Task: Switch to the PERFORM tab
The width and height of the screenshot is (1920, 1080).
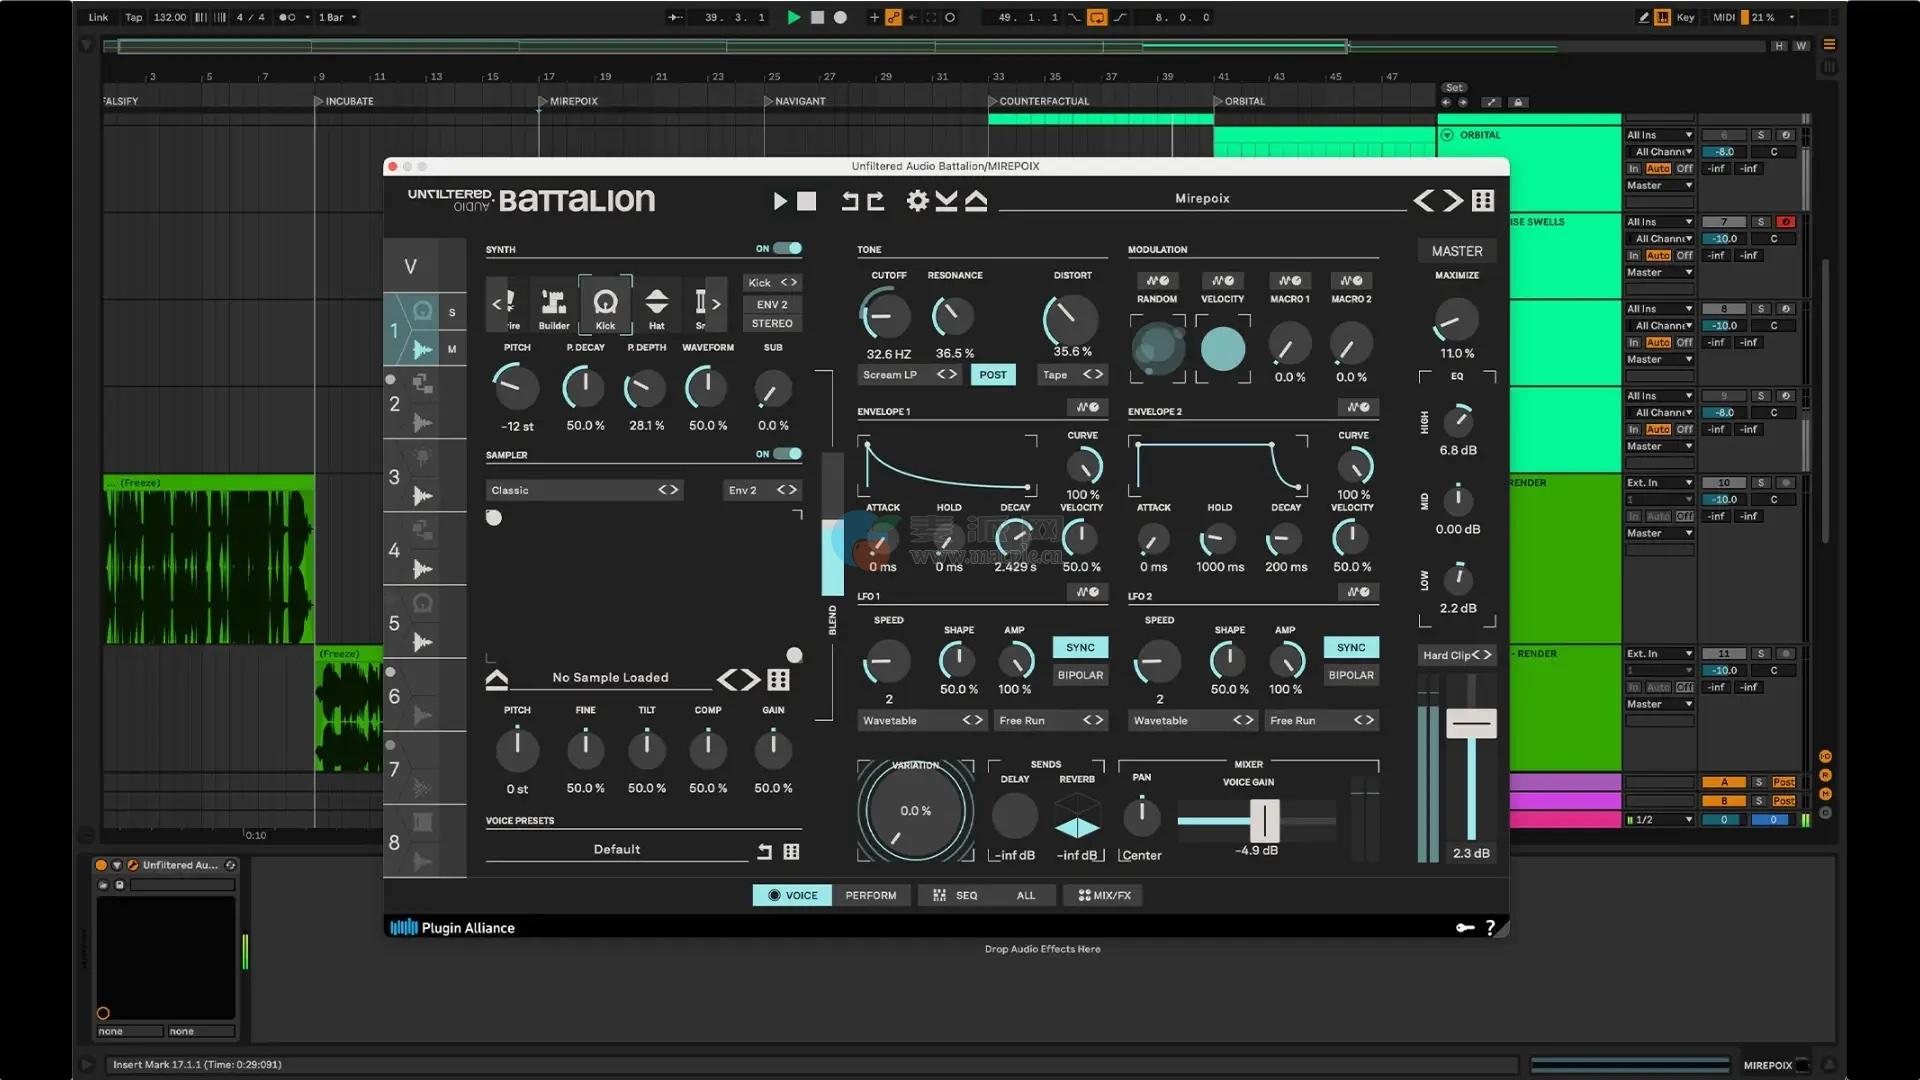Action: (x=870, y=895)
